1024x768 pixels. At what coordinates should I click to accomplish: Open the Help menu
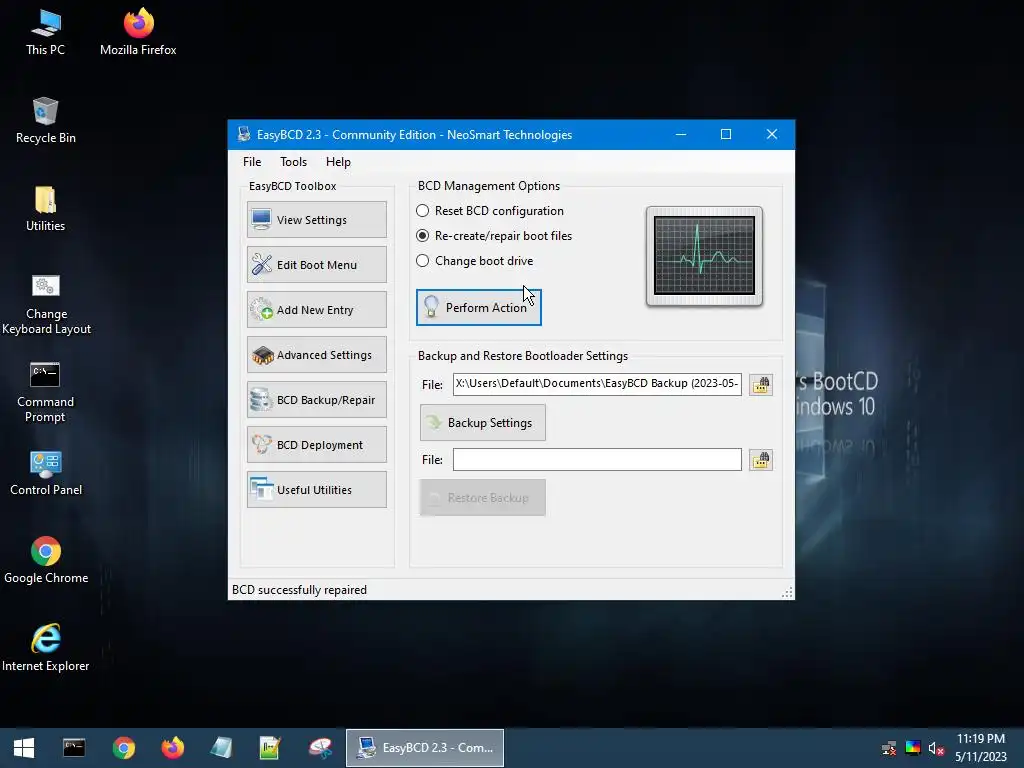coord(338,162)
